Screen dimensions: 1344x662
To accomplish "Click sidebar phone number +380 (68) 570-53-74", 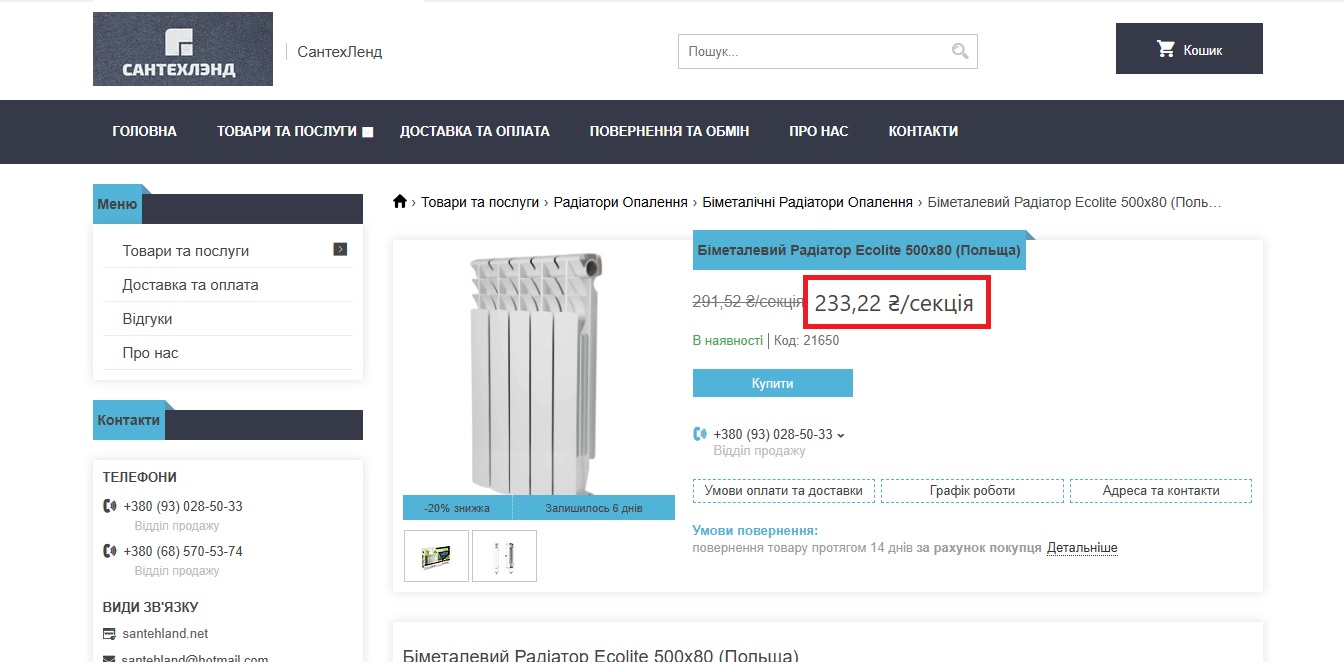I will pos(183,551).
